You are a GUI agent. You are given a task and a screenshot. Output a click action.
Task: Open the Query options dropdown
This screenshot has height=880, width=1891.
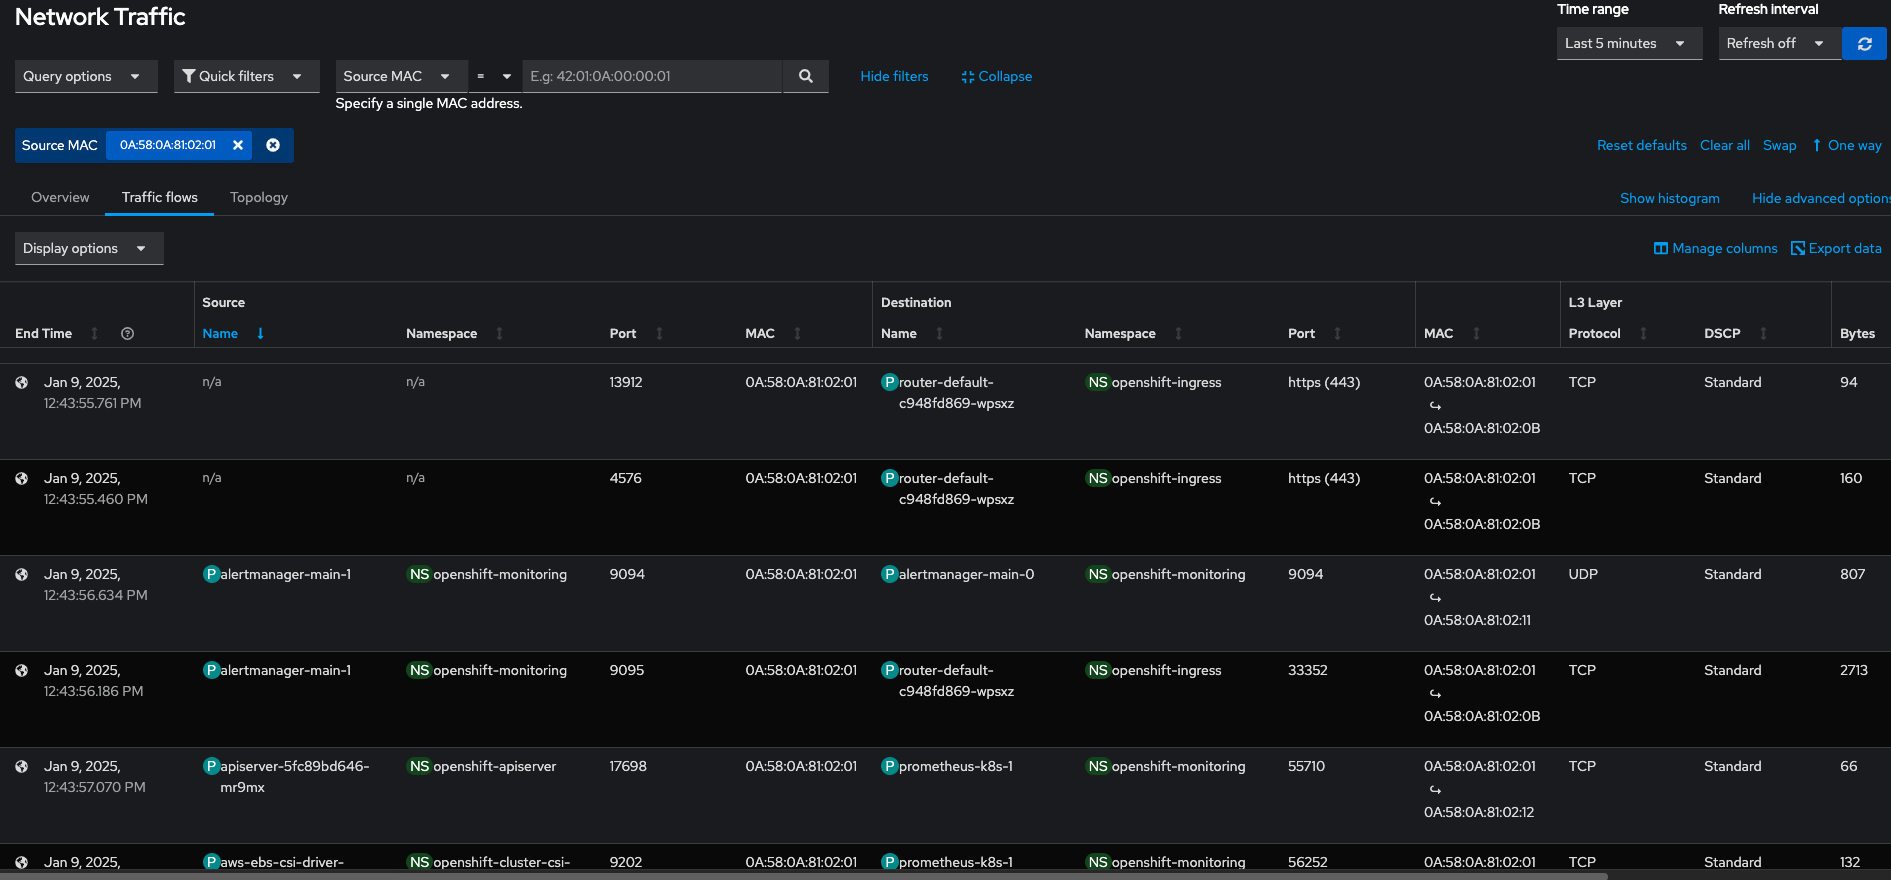coord(85,77)
